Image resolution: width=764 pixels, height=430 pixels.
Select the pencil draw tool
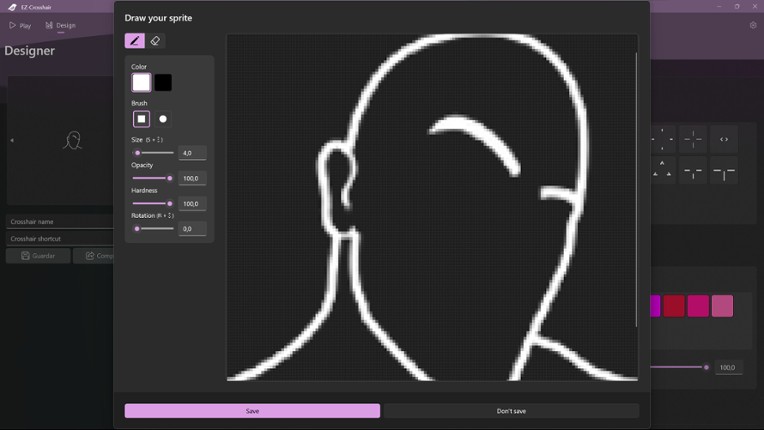point(134,41)
